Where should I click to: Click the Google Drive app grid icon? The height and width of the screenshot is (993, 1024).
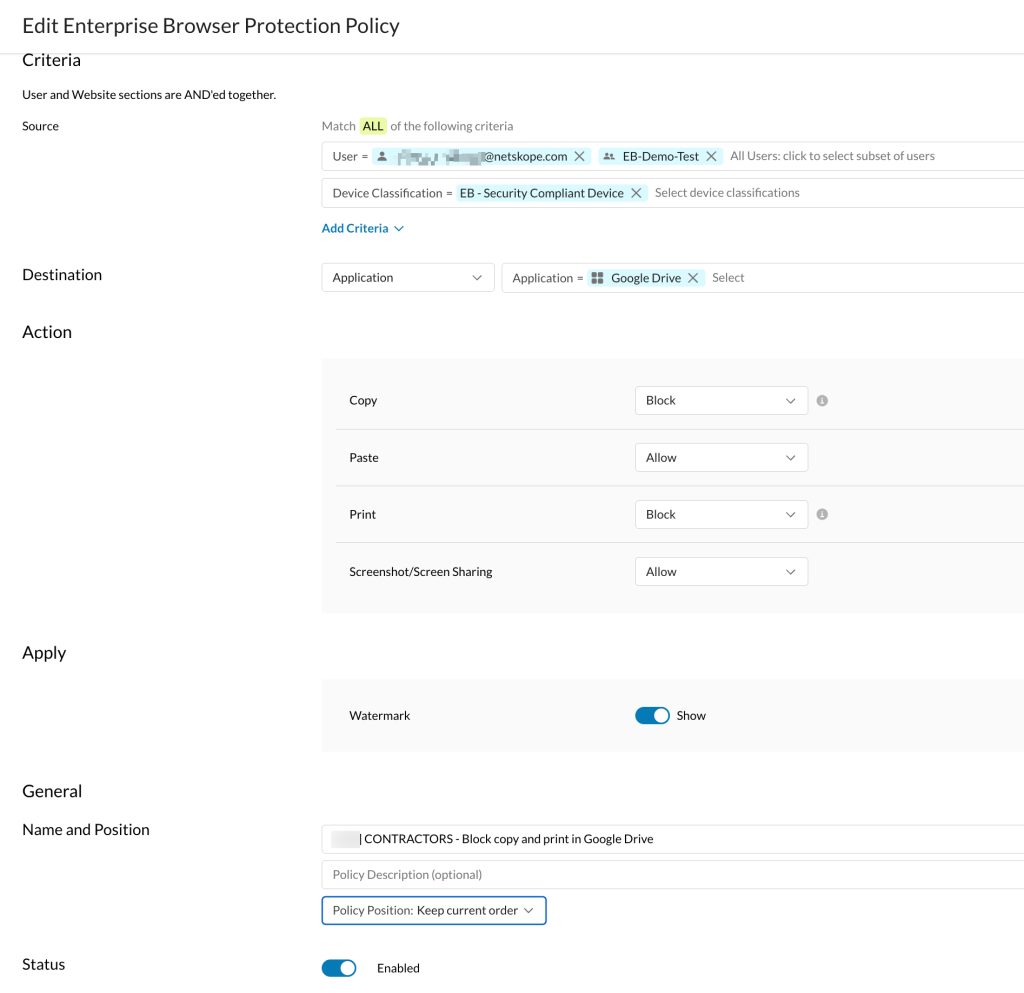(597, 278)
